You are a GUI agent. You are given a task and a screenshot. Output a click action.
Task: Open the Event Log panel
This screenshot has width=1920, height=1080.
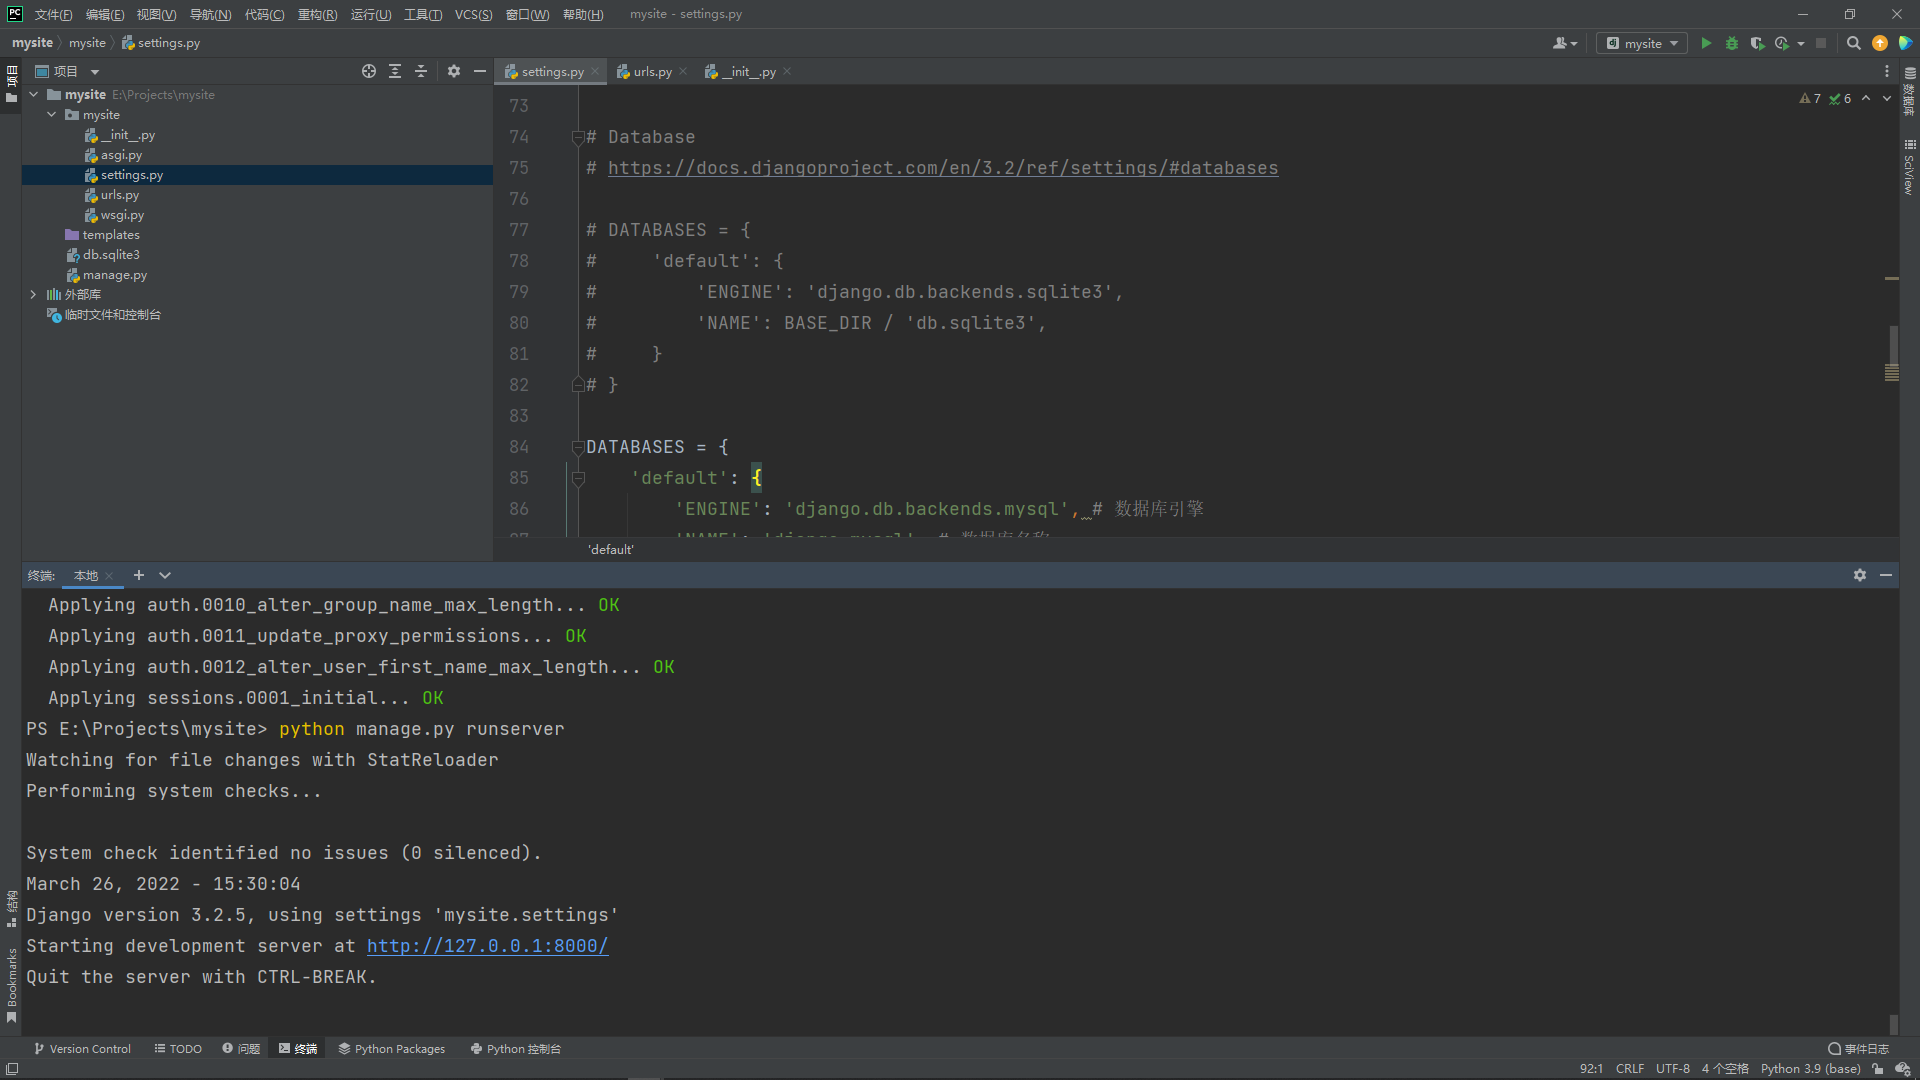tap(1859, 1049)
